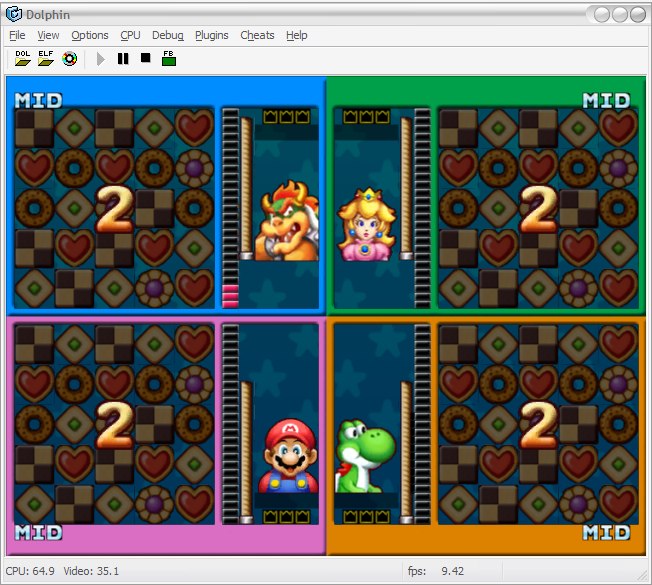Click the countdown 2 on Mario's board
This screenshot has height=585, width=652.
coord(114,425)
